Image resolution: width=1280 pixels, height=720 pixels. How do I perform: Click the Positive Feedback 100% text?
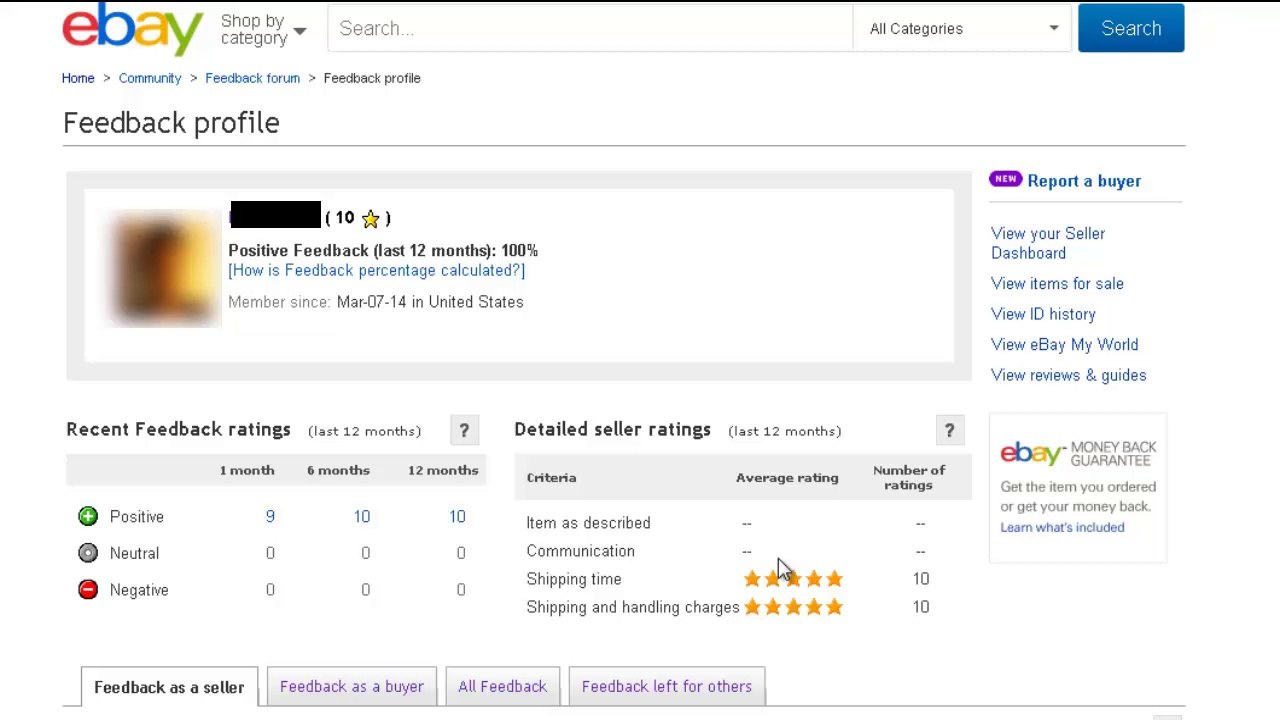point(383,251)
